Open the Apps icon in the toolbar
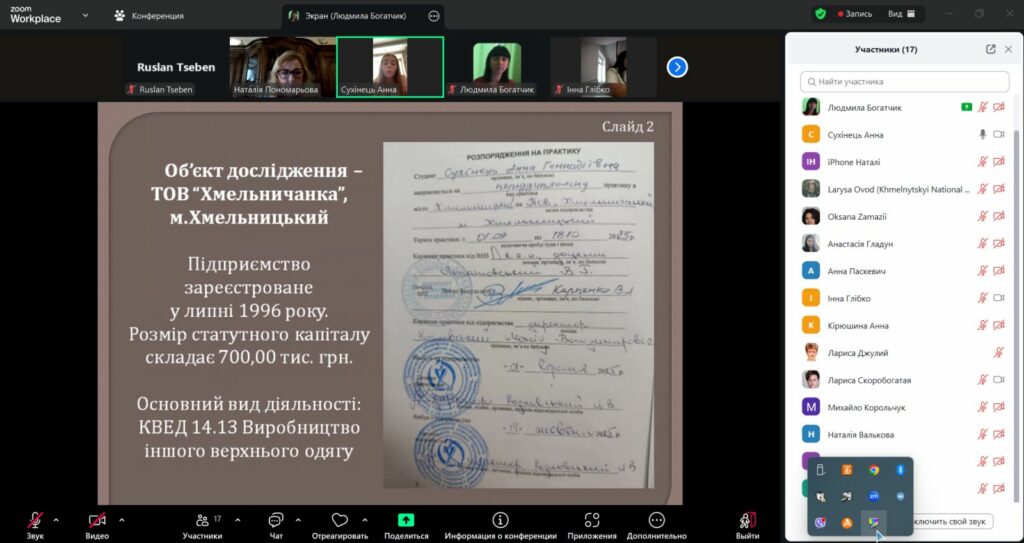This screenshot has height=543, width=1024. tap(591, 520)
